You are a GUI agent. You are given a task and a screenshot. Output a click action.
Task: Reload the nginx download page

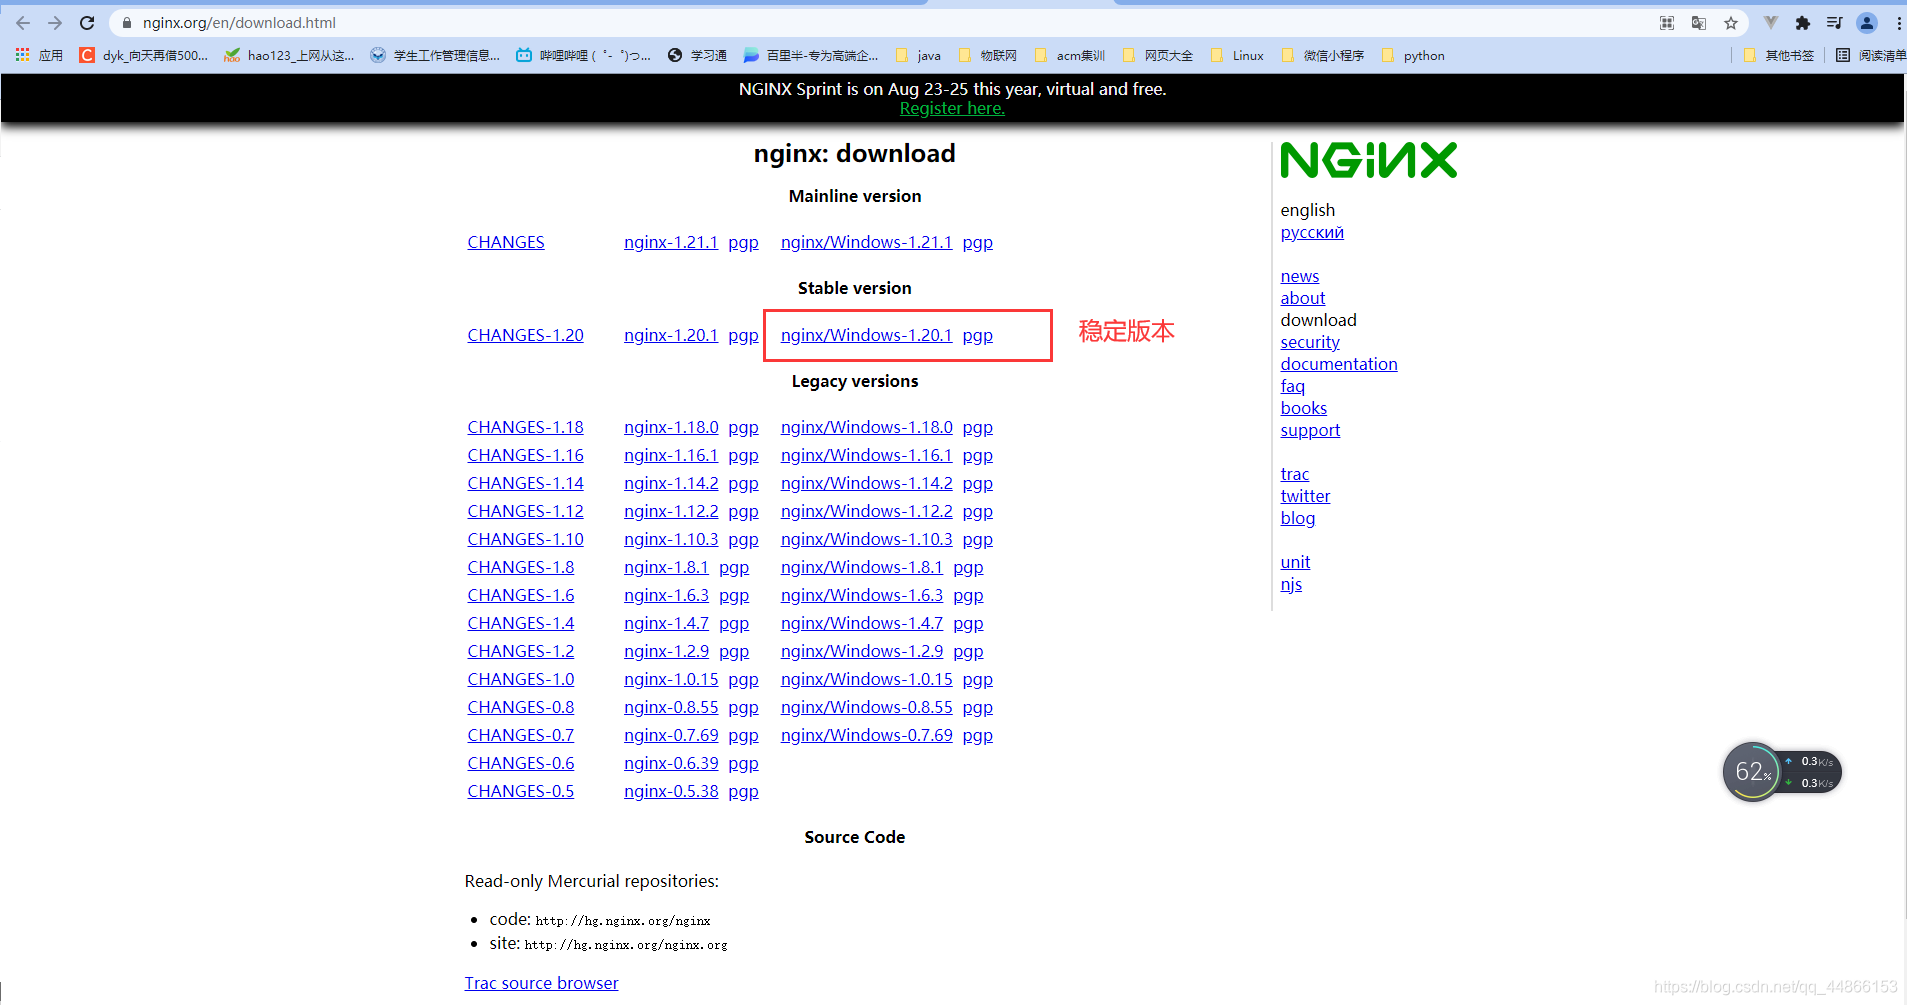(x=87, y=22)
